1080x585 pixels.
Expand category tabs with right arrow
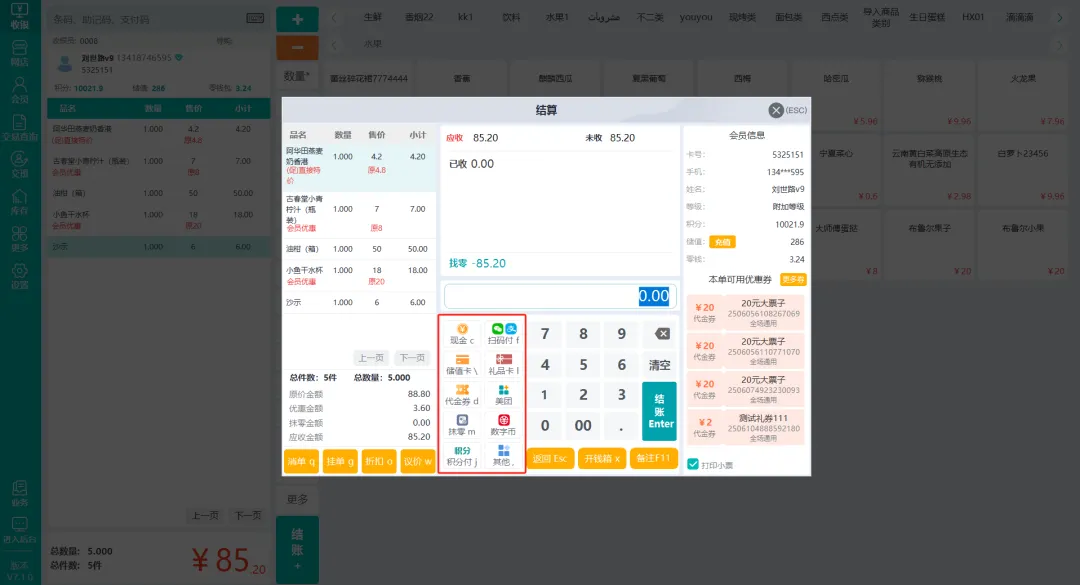[x=1059, y=18]
